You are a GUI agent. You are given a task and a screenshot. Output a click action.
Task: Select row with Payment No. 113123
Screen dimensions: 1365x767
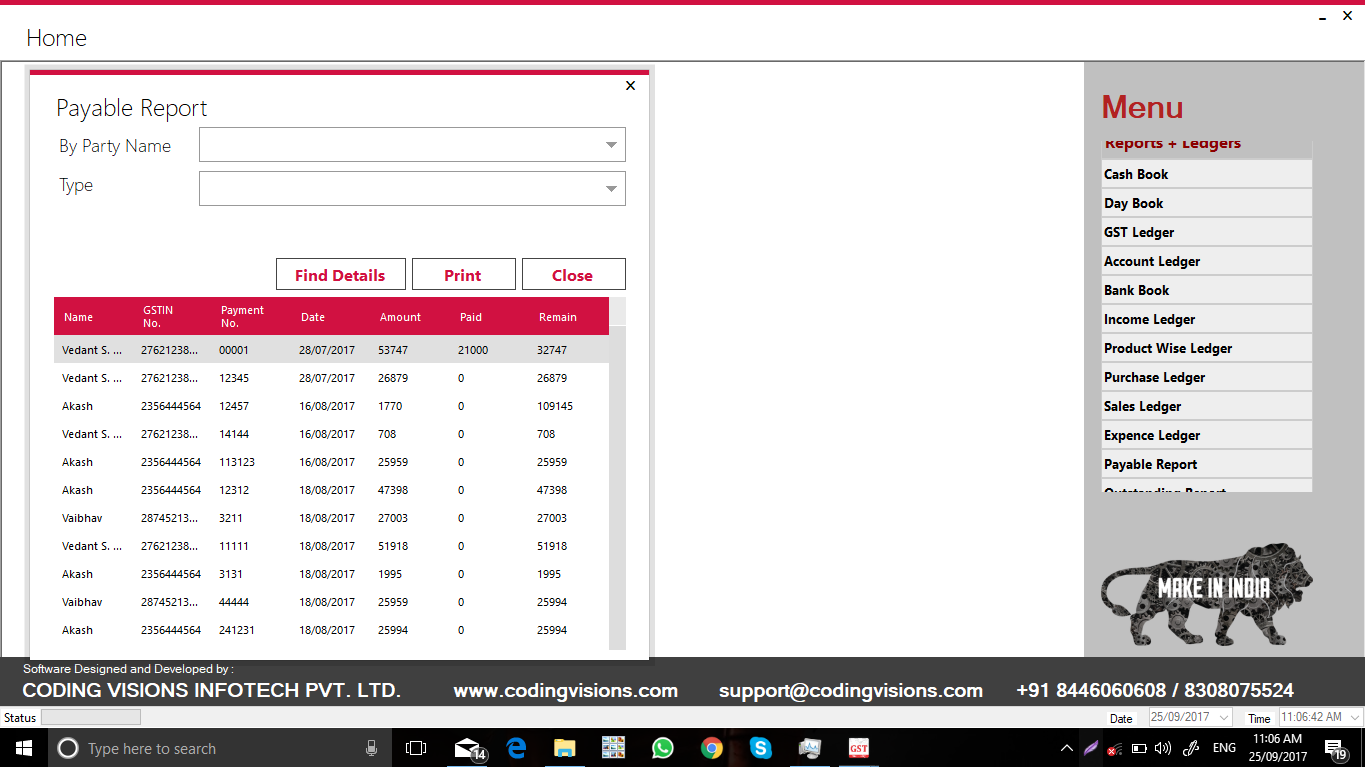(x=331, y=462)
